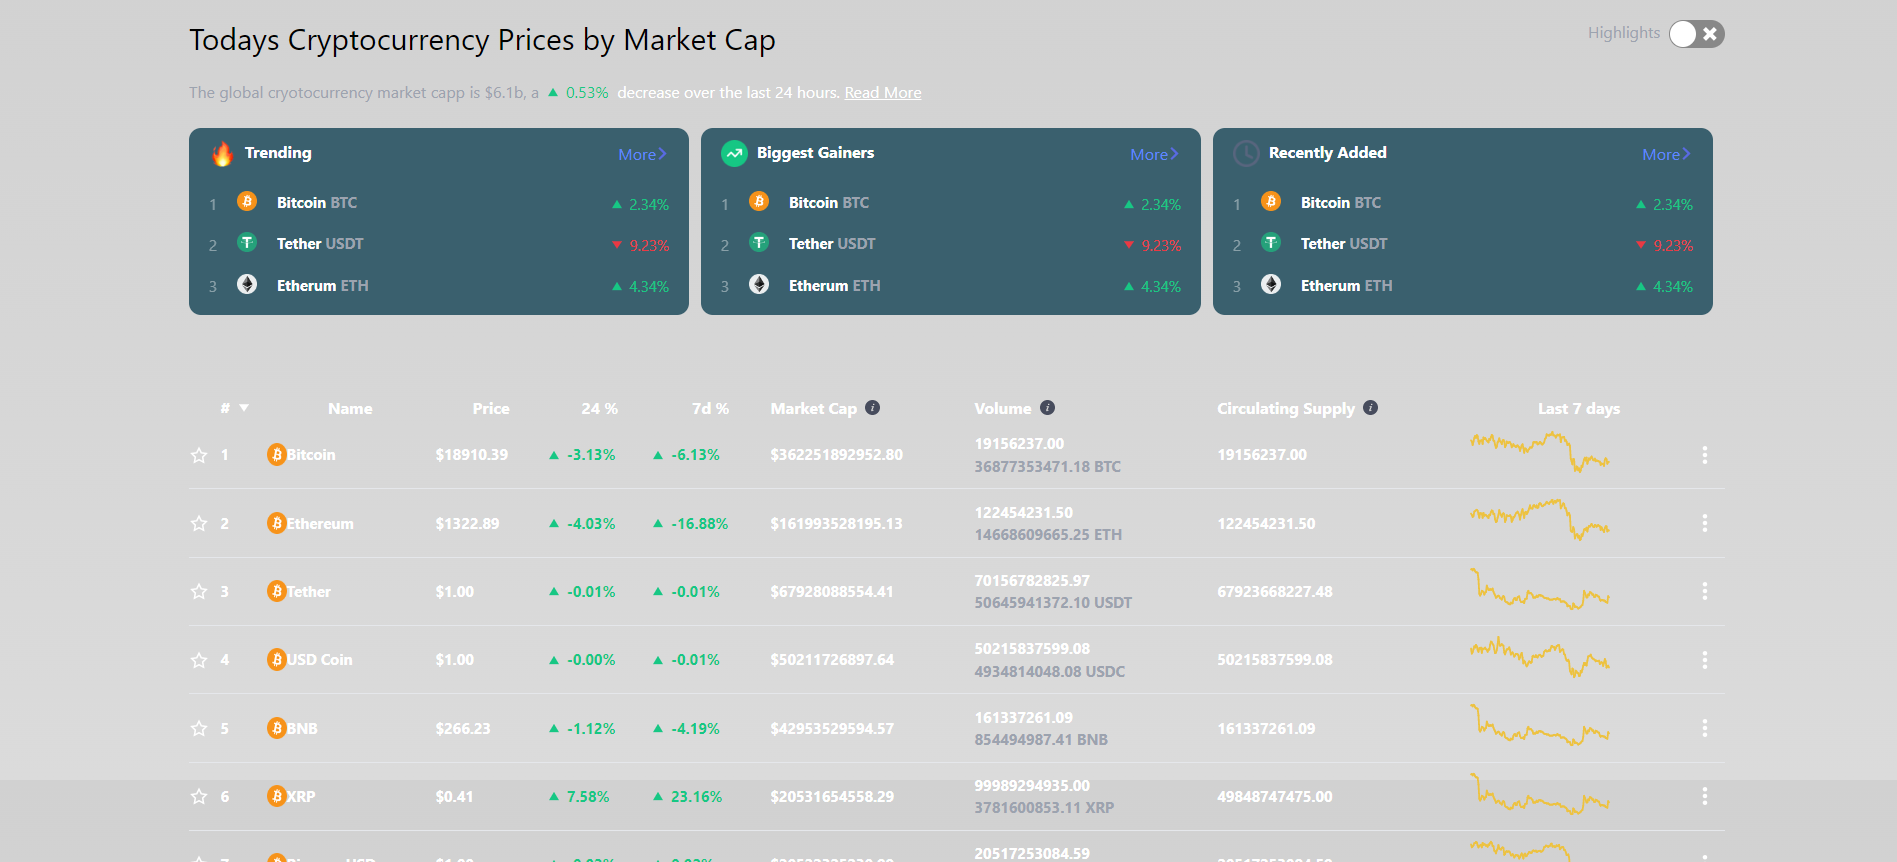Click the 24 % column header

coord(600,408)
